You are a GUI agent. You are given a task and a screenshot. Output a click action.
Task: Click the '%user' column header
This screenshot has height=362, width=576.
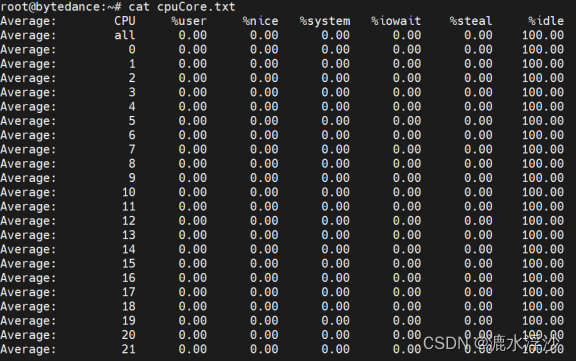(189, 21)
